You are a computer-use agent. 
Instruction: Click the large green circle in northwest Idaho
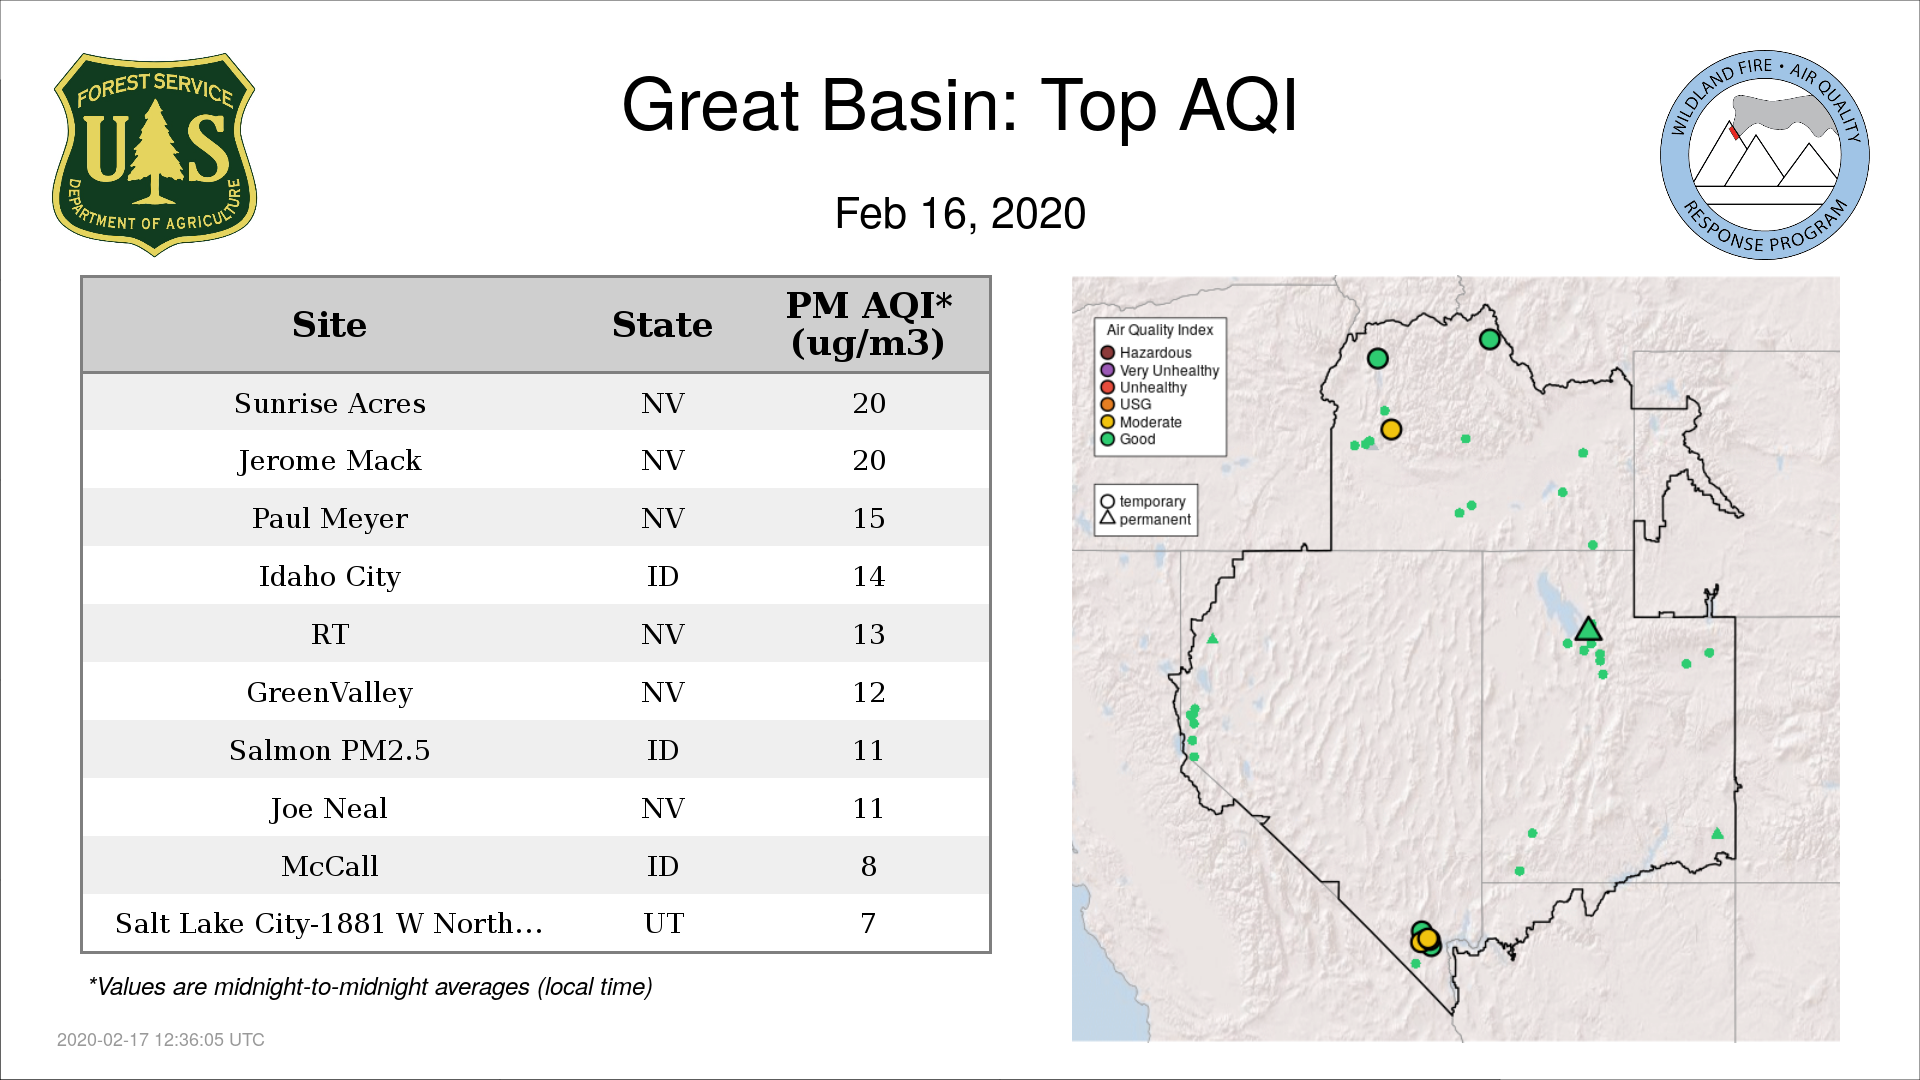pyautogui.click(x=1378, y=358)
